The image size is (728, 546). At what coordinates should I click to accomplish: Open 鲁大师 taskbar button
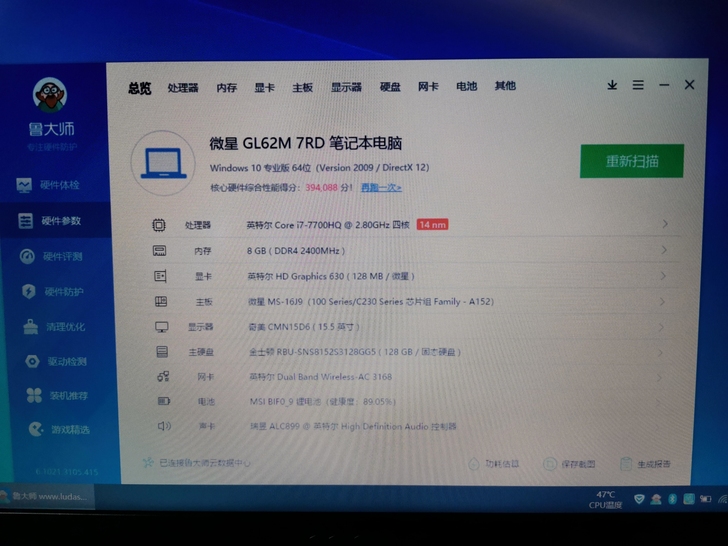pyautogui.click(x=46, y=497)
